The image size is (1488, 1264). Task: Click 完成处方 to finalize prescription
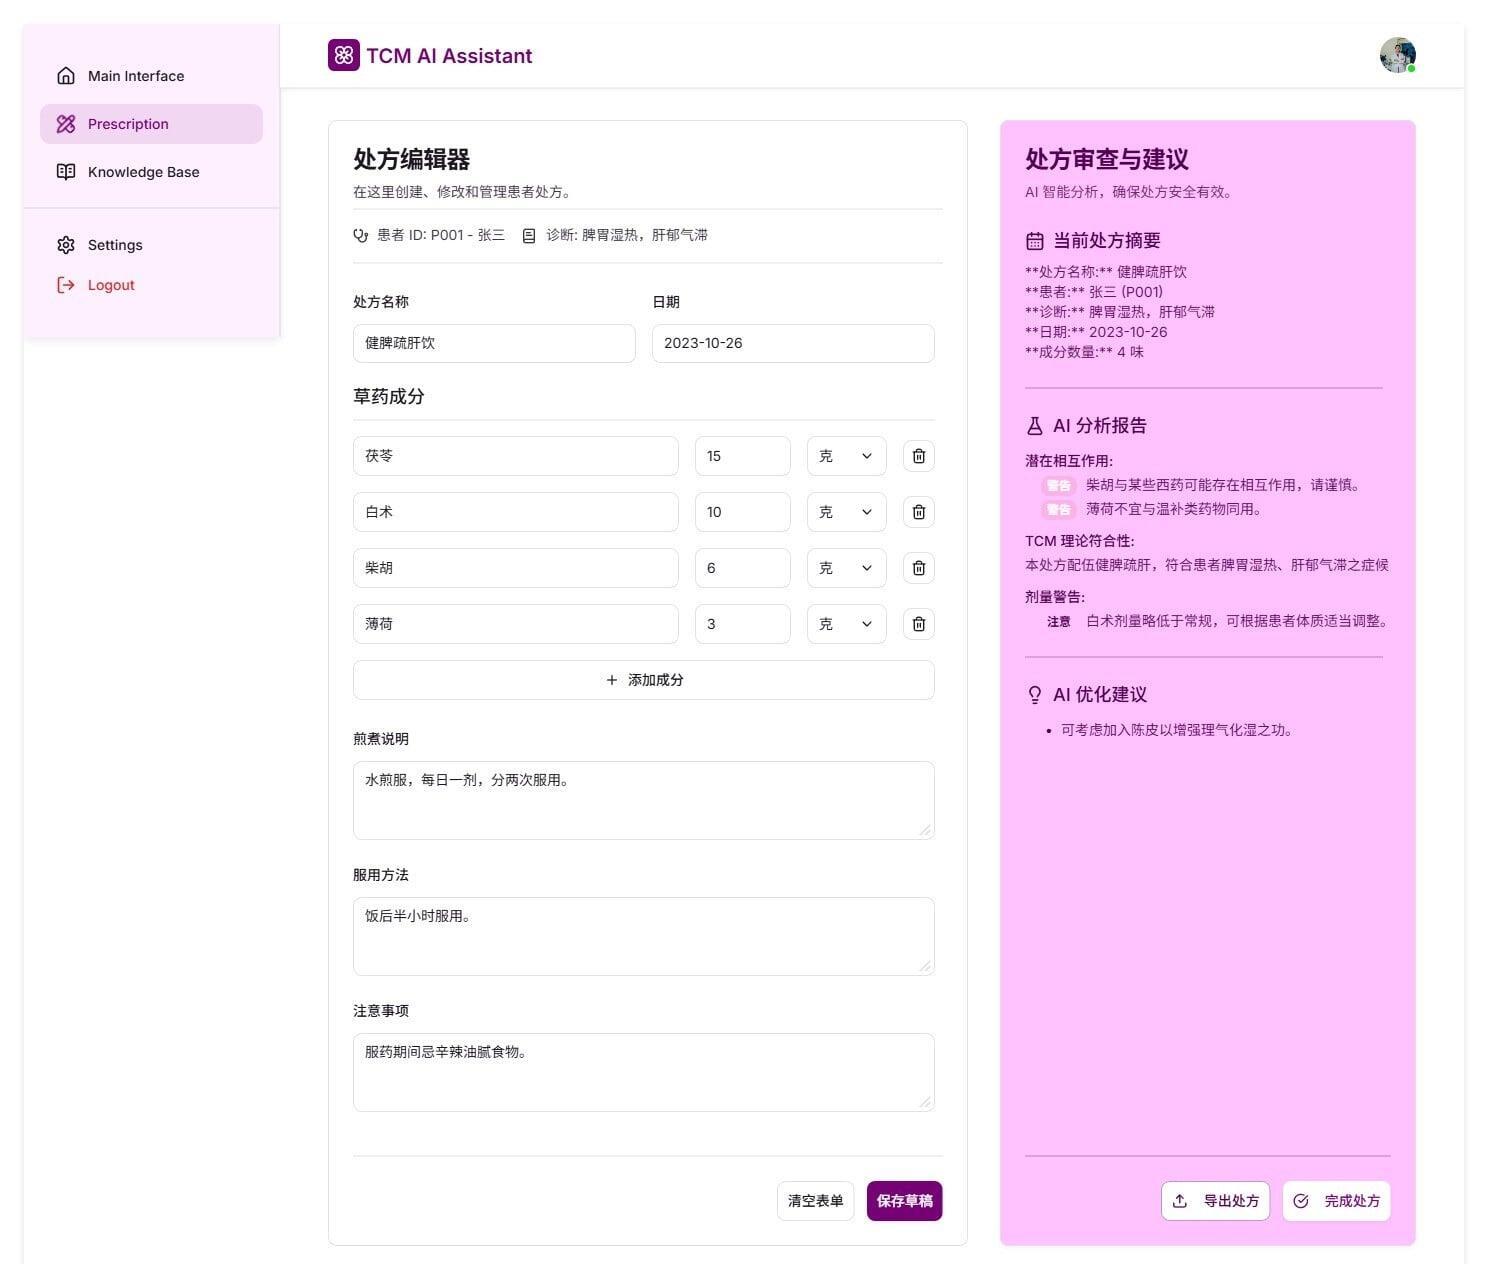click(x=1336, y=1201)
